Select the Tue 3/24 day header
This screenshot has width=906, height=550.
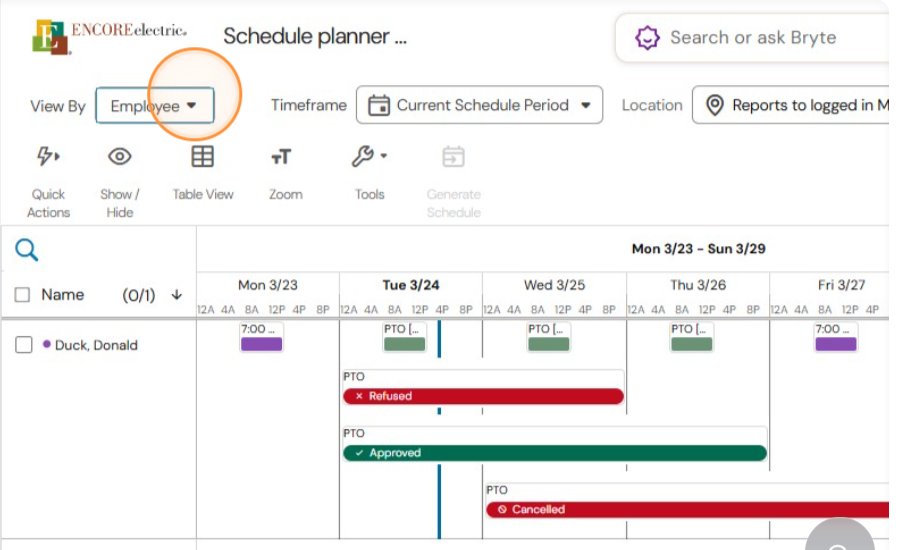coord(411,285)
